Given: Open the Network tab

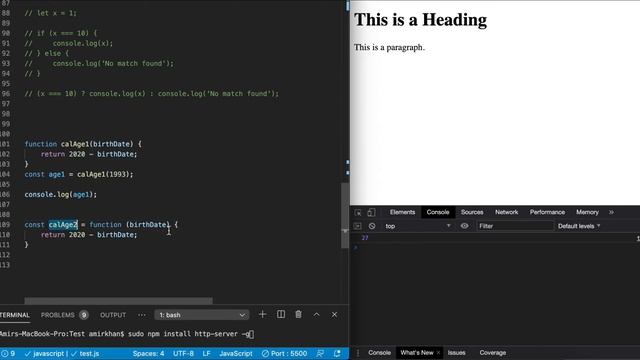Looking at the screenshot, I should (507, 212).
